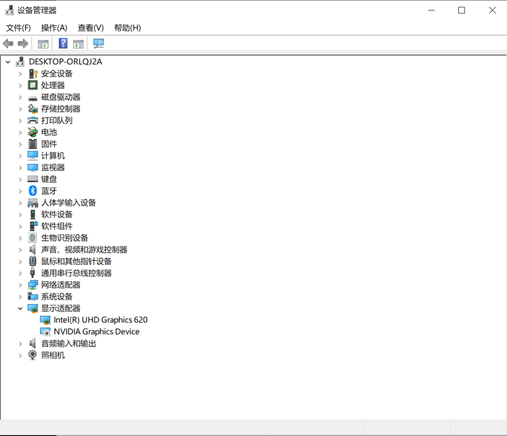Expand the 磁盘驱动器 disk drives node
The height and width of the screenshot is (436, 507).
pyautogui.click(x=20, y=97)
